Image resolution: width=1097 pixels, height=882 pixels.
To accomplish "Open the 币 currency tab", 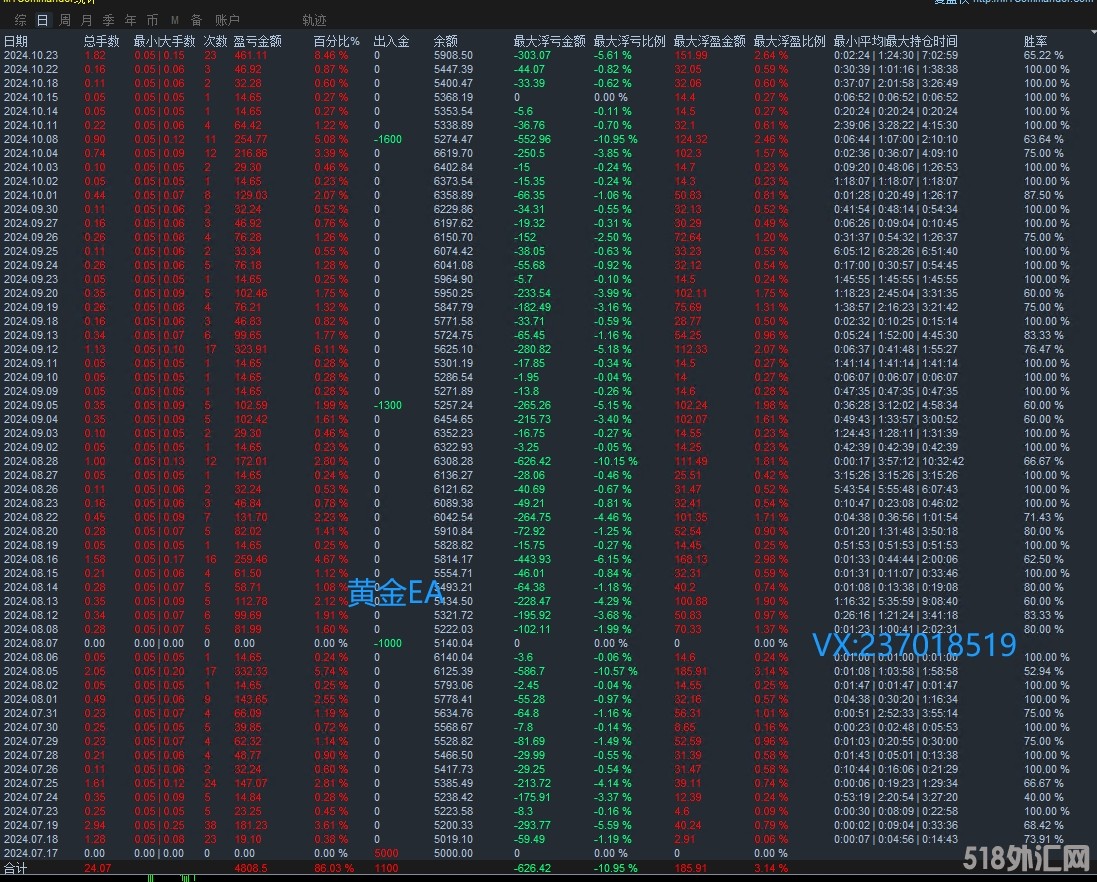I will 152,20.
